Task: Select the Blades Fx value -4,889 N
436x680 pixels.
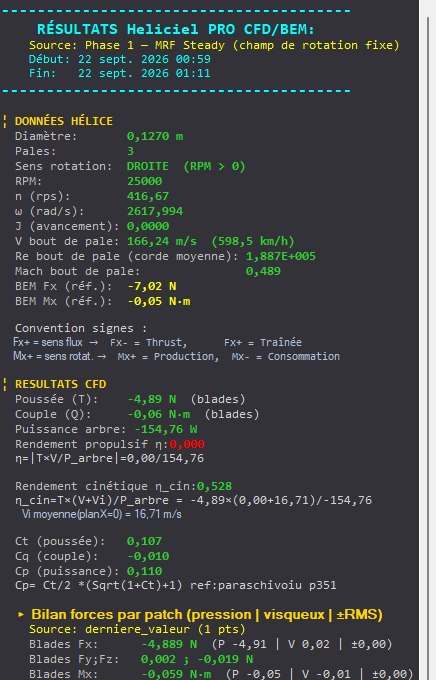Action: (x=169, y=644)
